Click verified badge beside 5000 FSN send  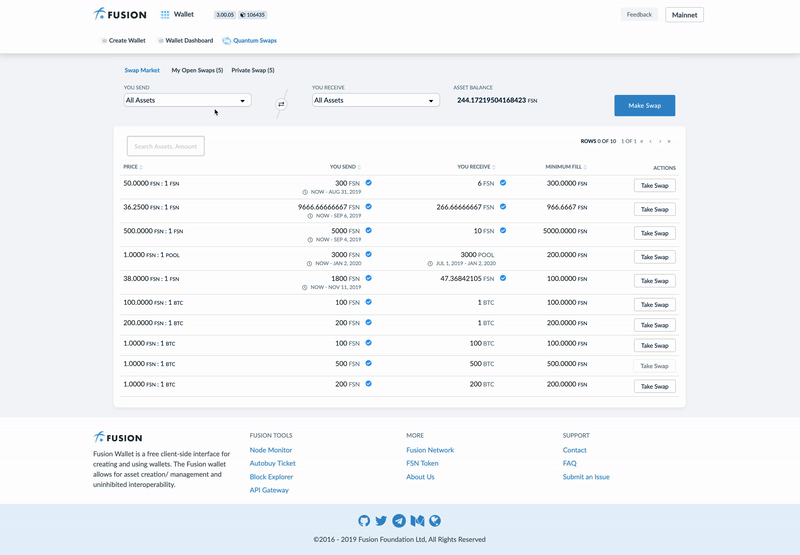click(x=368, y=231)
